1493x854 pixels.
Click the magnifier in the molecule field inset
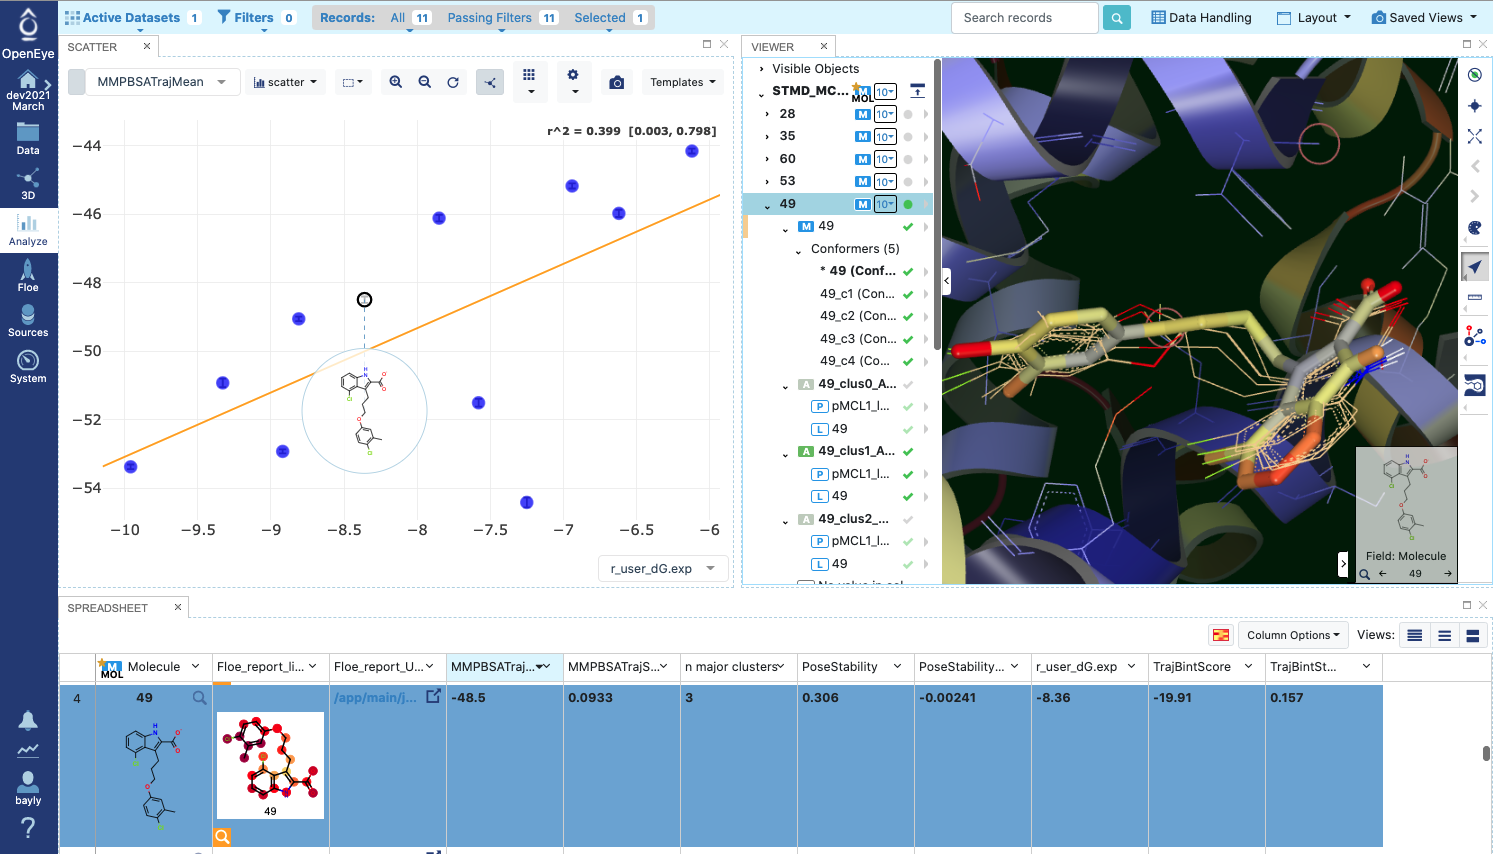[x=1365, y=574]
